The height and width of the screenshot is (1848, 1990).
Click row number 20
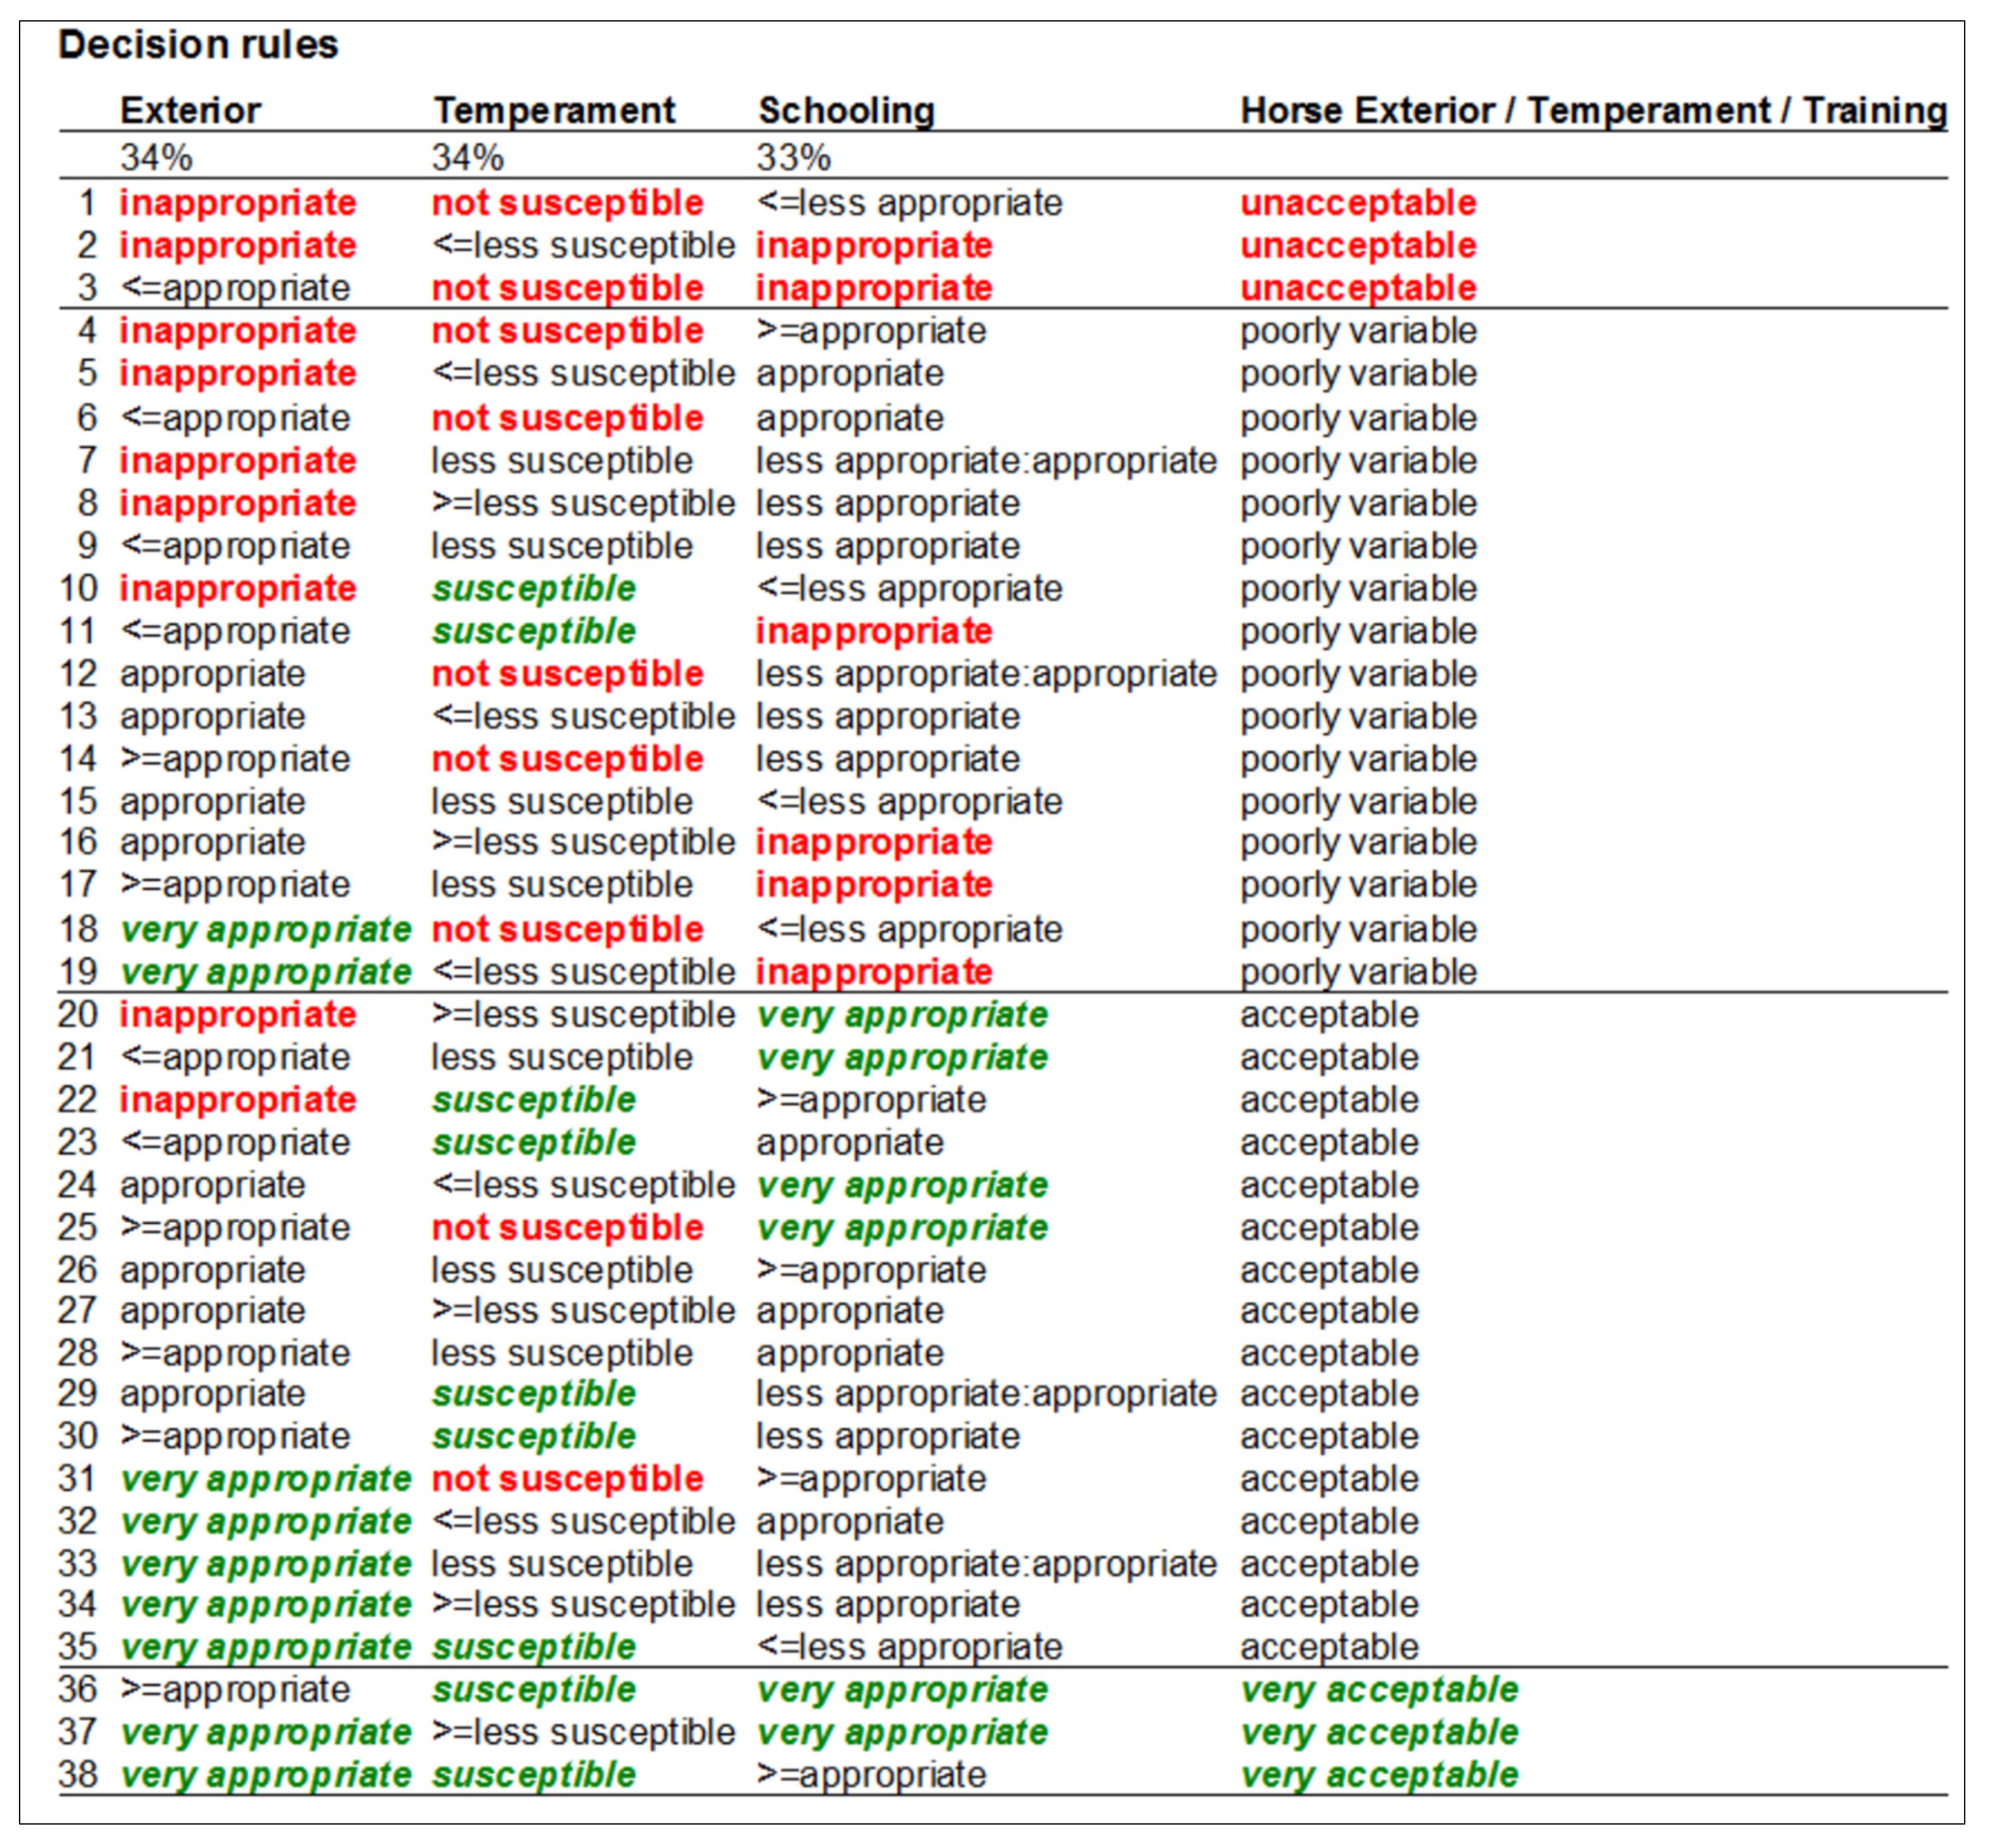pos(77,1015)
